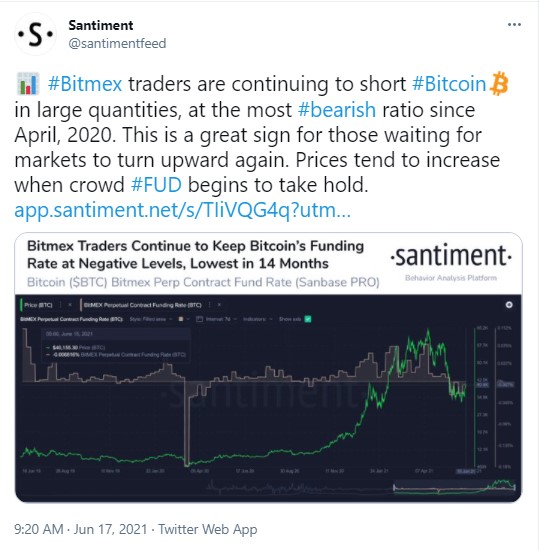Click the chart settings gear icon
Viewport: 539px width, 550px height.
[x=509, y=305]
